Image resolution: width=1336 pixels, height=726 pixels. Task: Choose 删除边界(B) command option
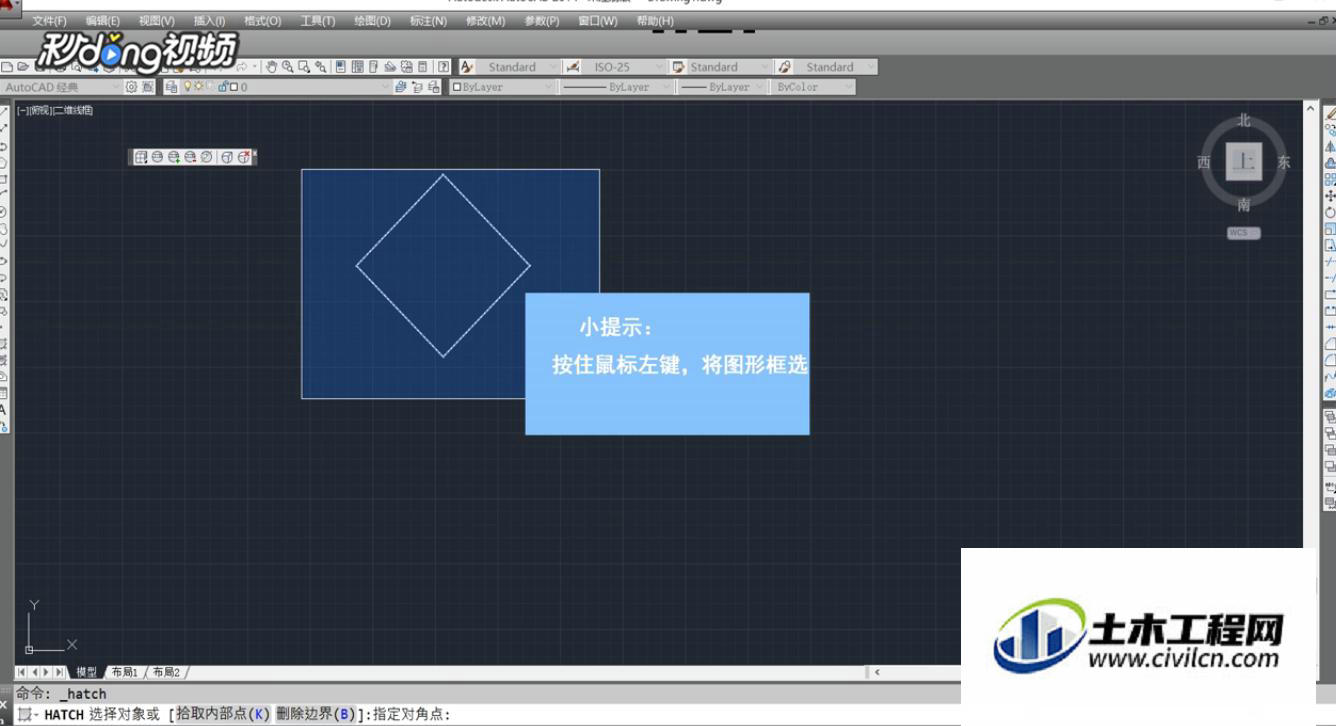pyautogui.click(x=315, y=714)
